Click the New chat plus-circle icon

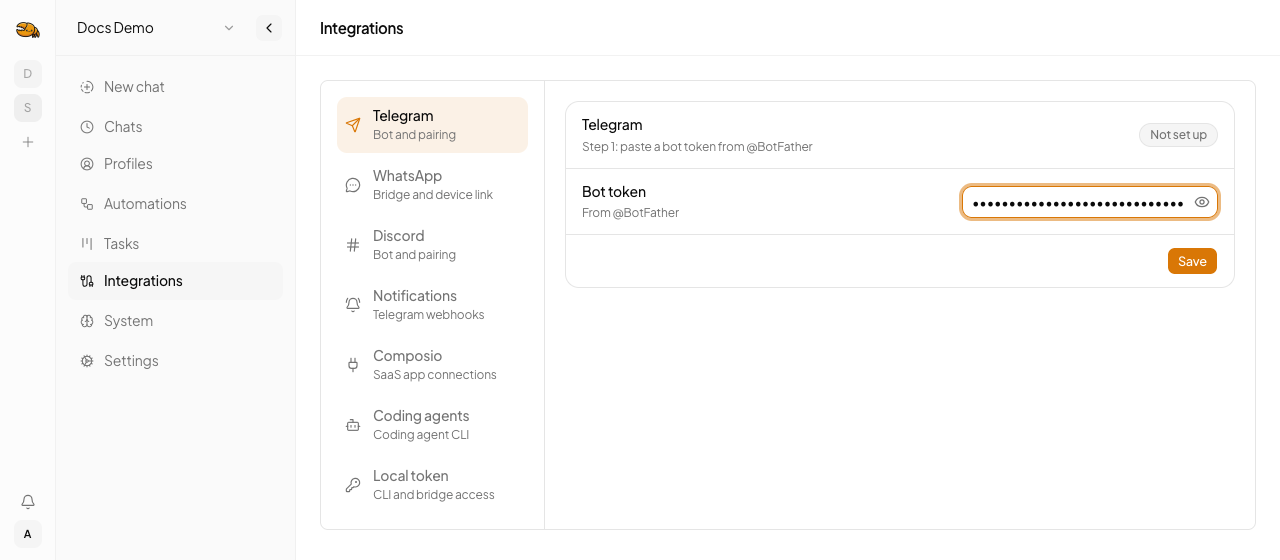point(87,87)
